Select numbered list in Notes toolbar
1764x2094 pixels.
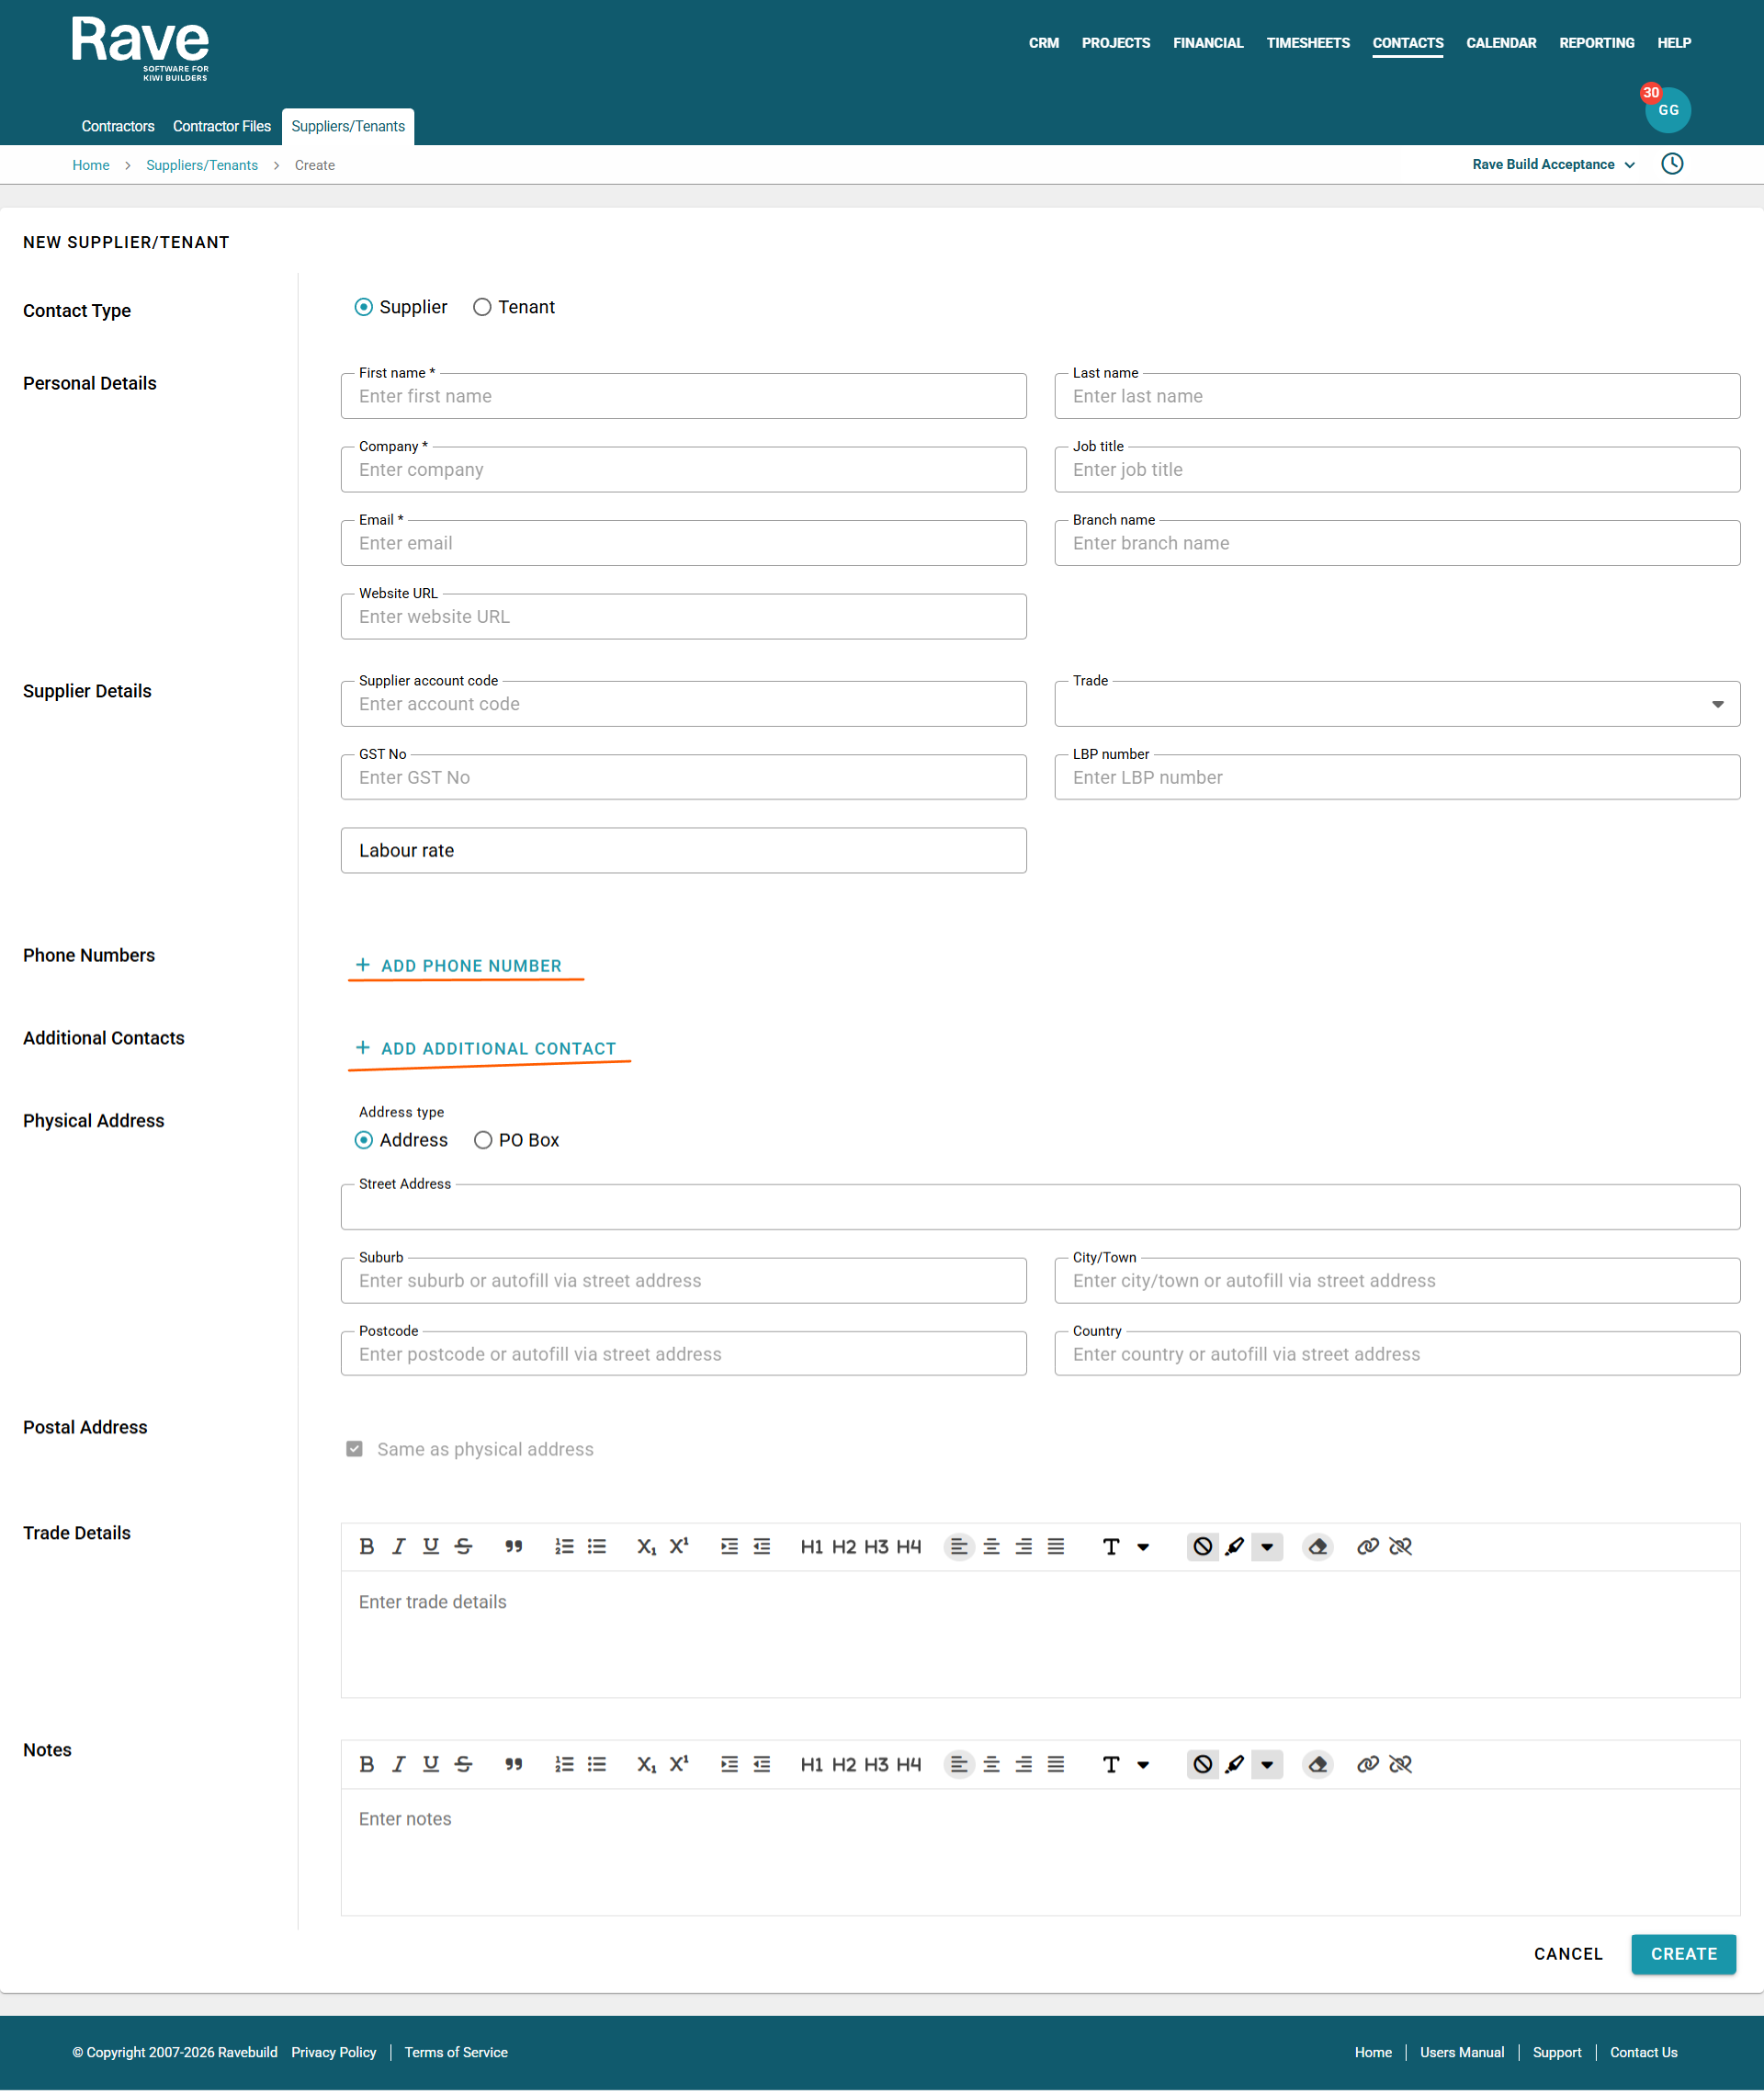pos(564,1765)
